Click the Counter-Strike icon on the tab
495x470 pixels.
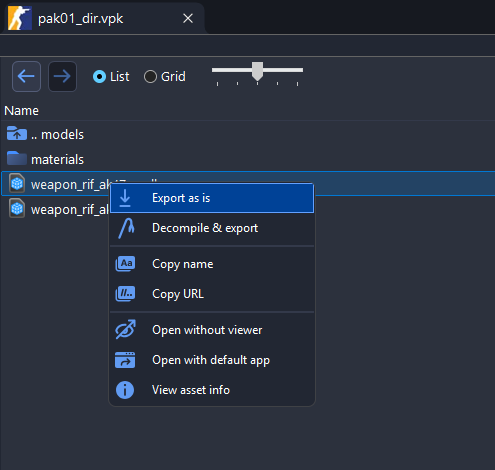[20, 18]
